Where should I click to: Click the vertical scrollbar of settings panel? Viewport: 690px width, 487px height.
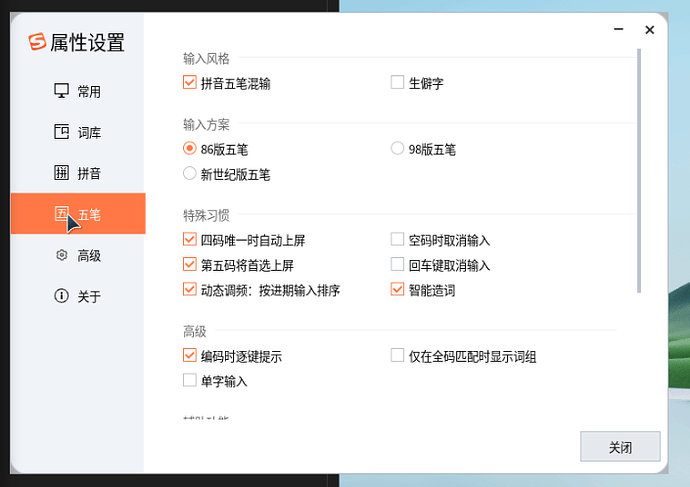(639, 171)
